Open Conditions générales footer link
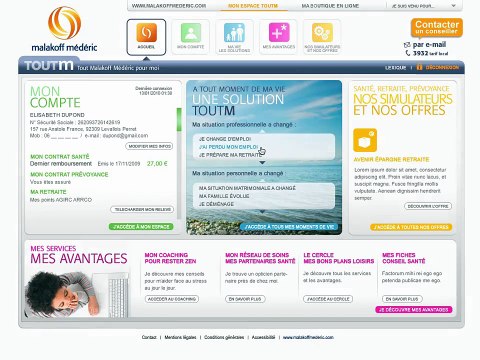 [224, 337]
